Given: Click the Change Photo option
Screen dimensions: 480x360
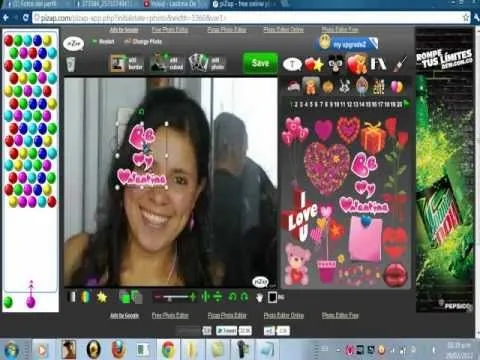Looking at the screenshot, I should pyautogui.click(x=143, y=42).
